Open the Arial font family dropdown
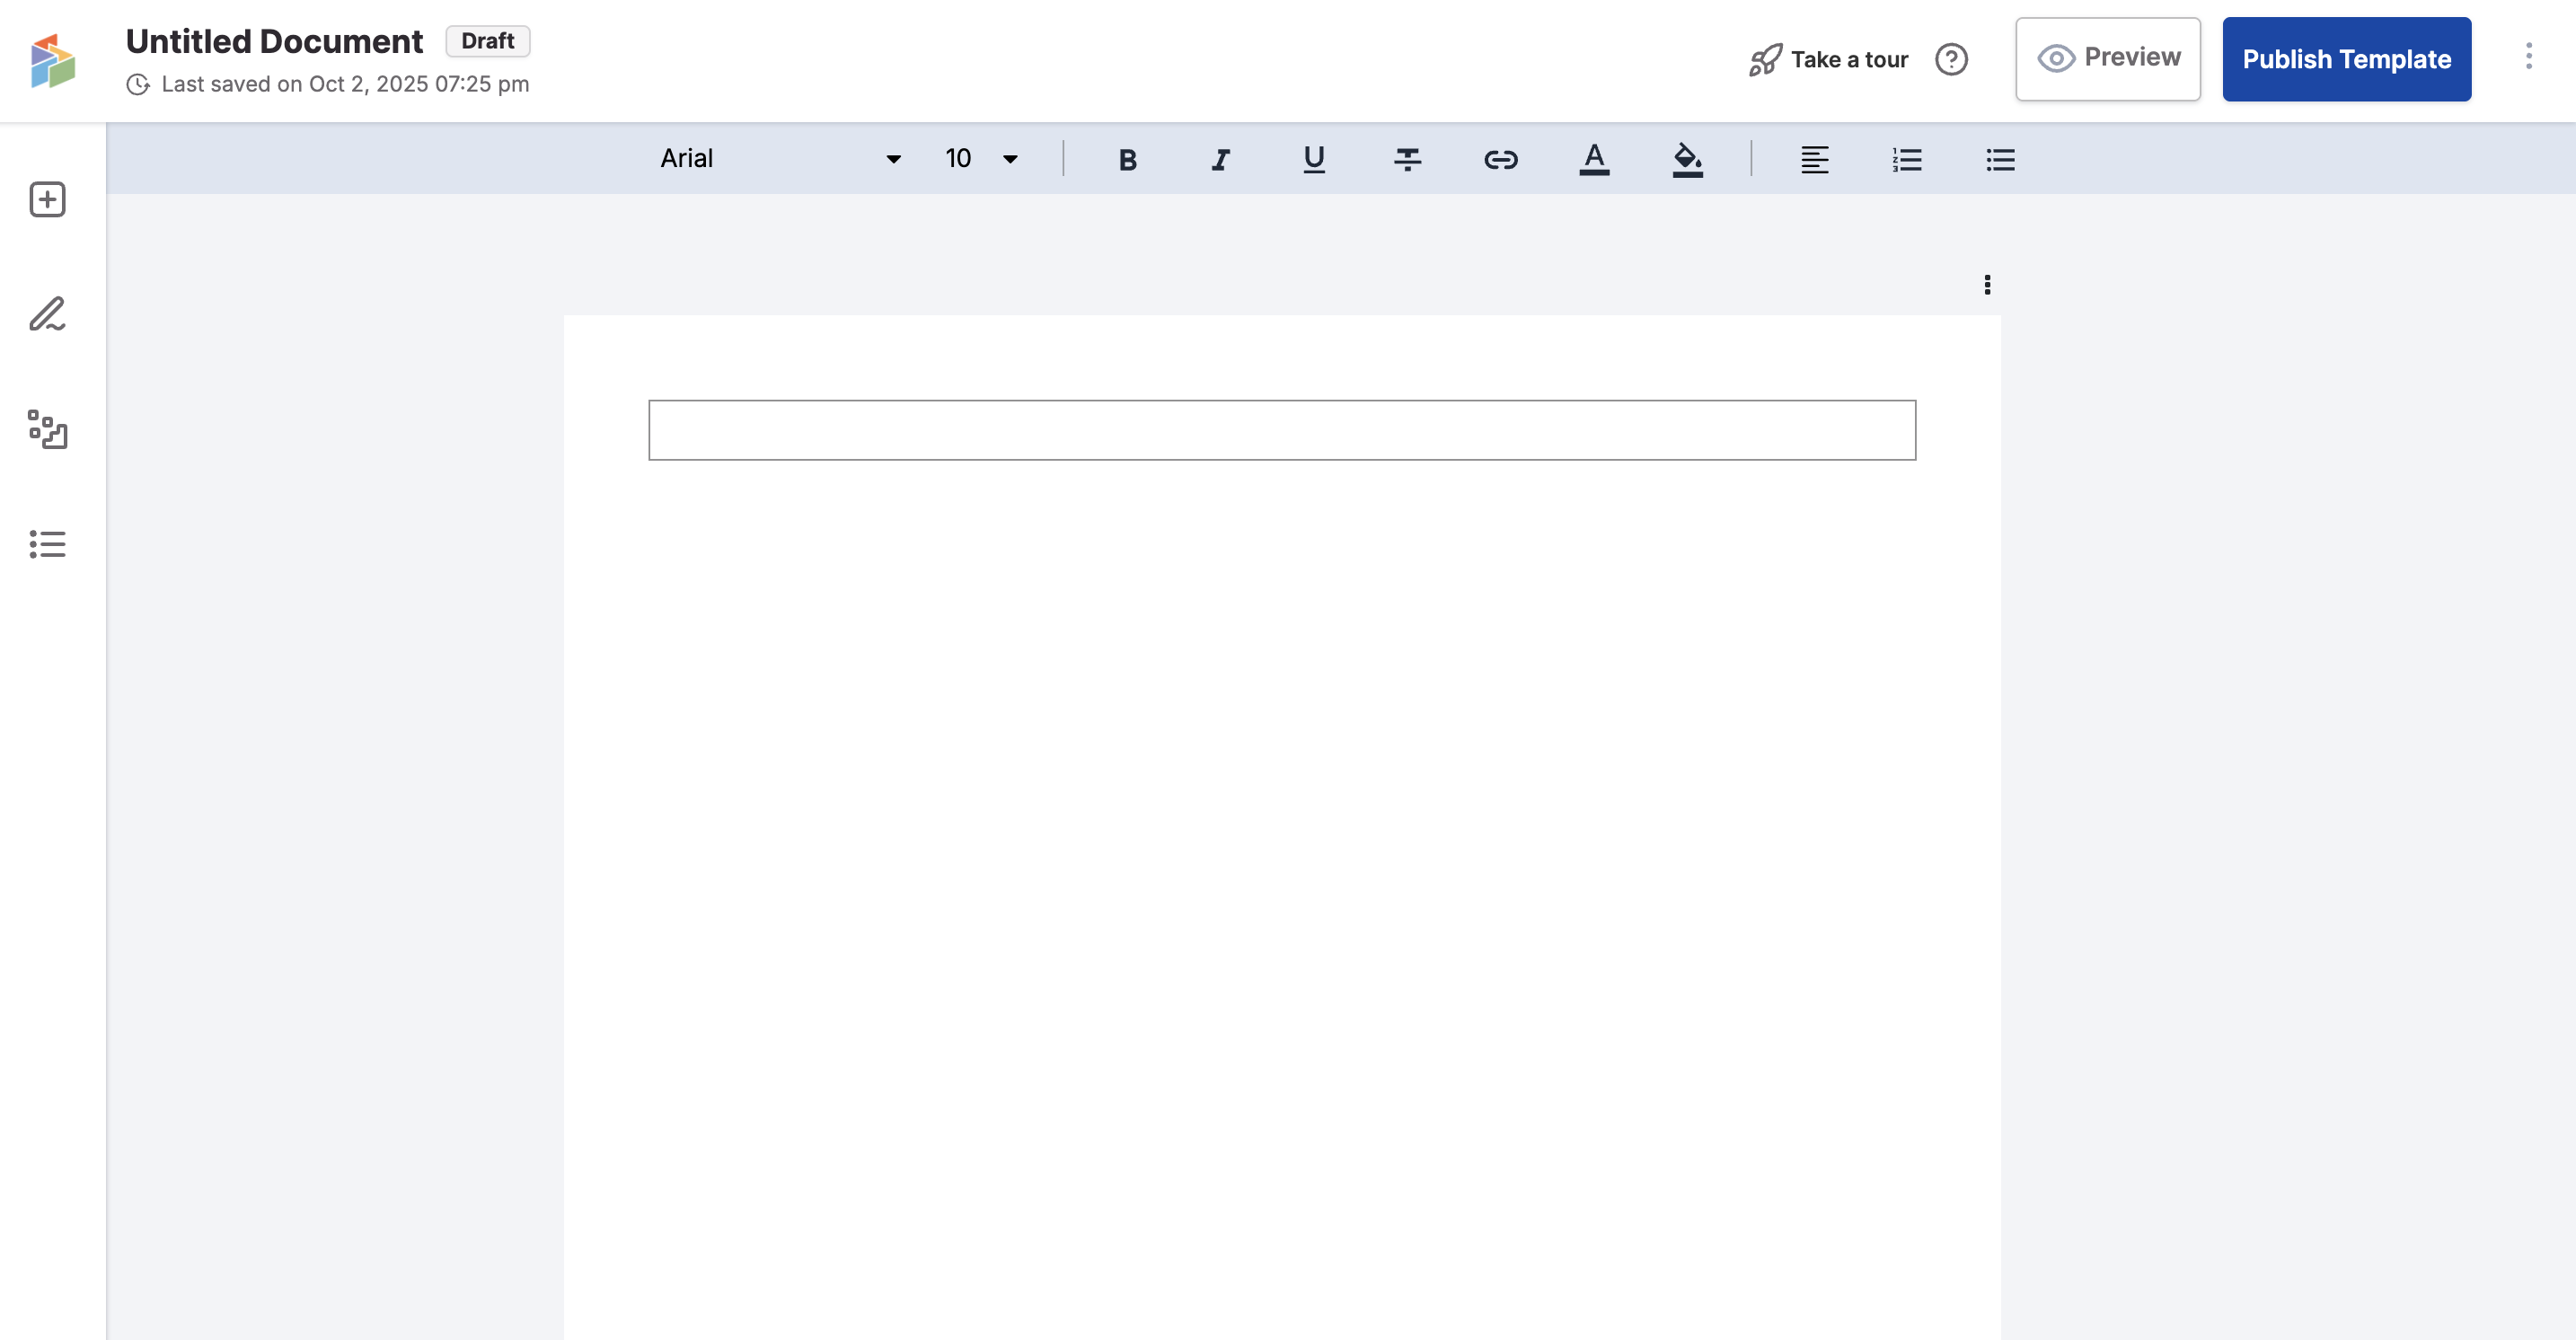Image resolution: width=2576 pixels, height=1340 pixels. pyautogui.click(x=780, y=158)
